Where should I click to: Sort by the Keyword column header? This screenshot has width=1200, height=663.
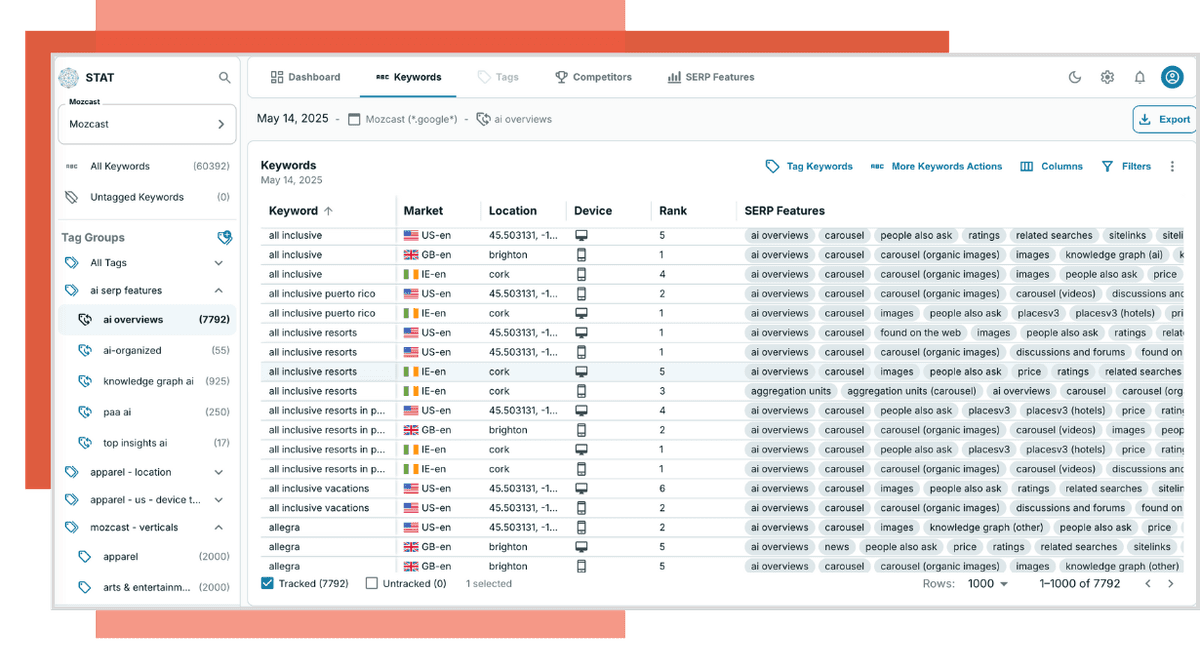293,211
